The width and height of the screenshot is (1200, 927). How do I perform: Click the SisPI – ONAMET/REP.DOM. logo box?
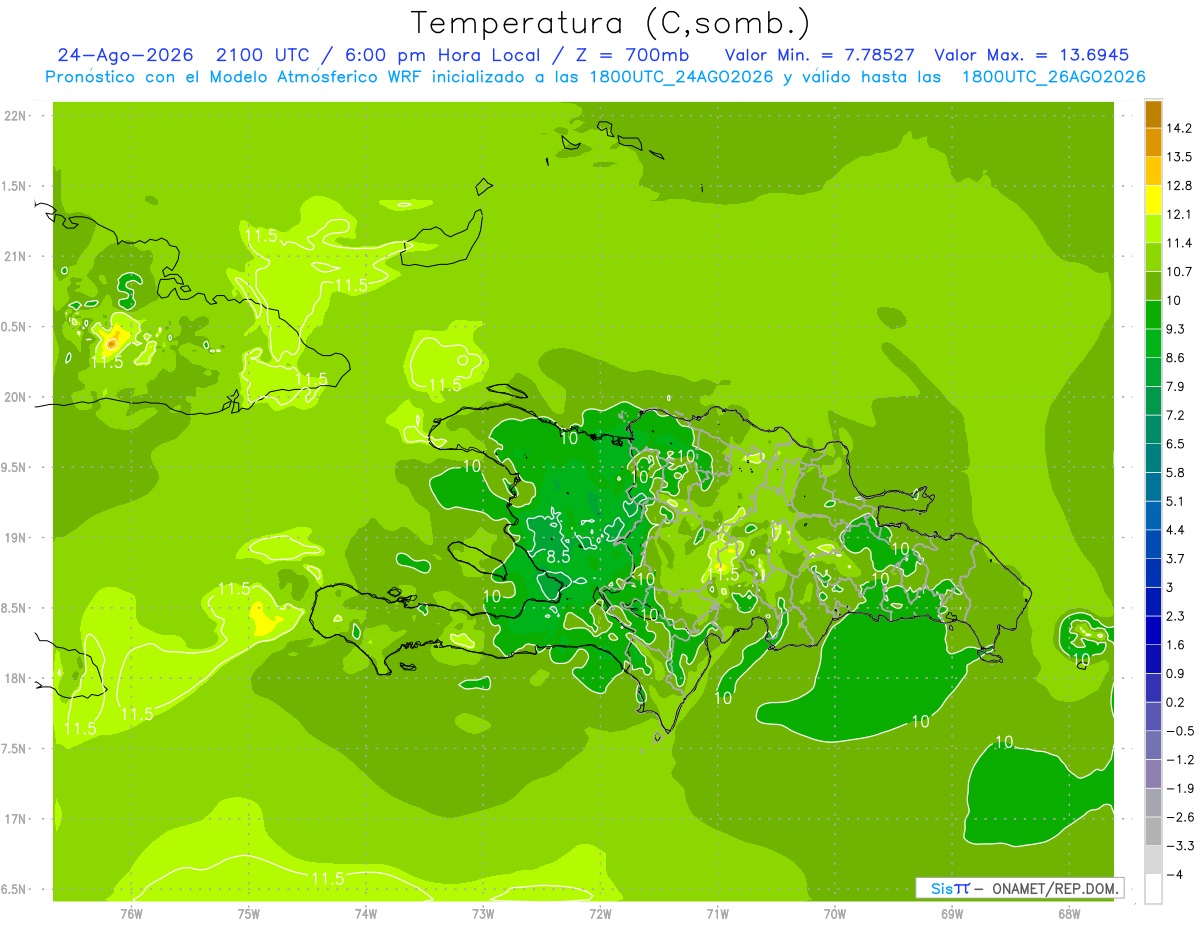1019,888
